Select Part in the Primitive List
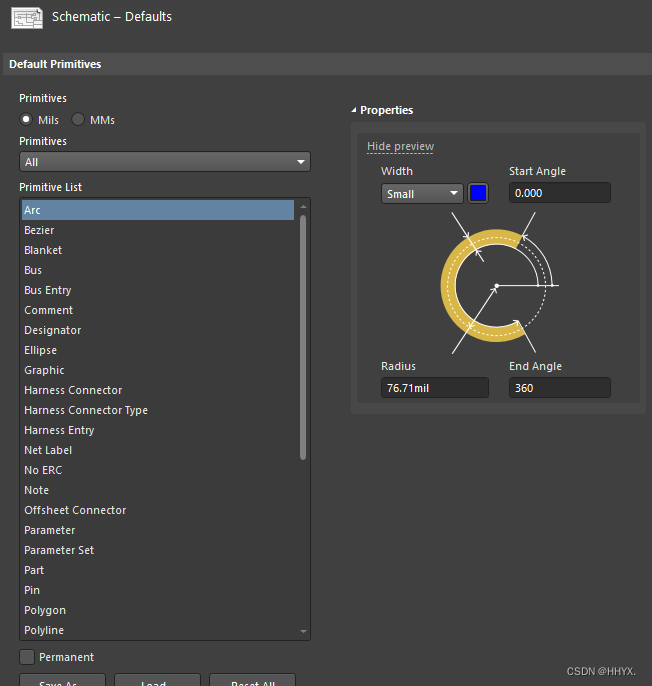Viewport: 652px width, 686px height. tap(158, 570)
